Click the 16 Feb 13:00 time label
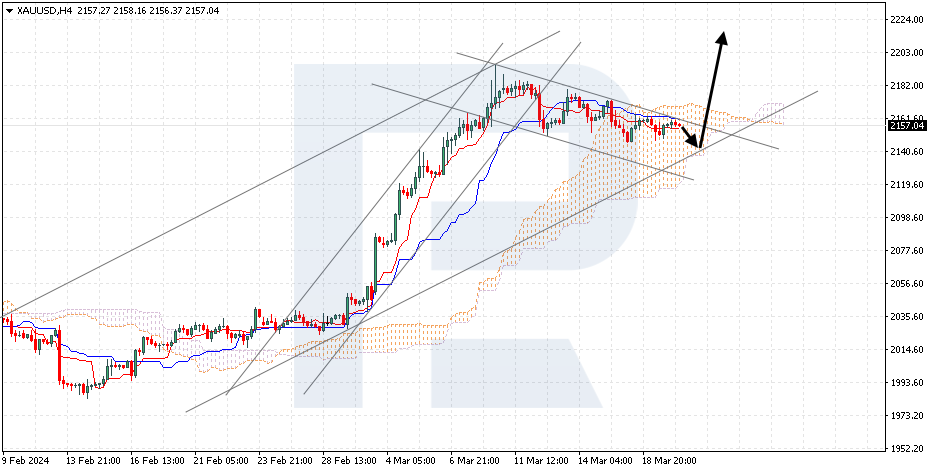This screenshot has width=931, height=472. [157, 461]
